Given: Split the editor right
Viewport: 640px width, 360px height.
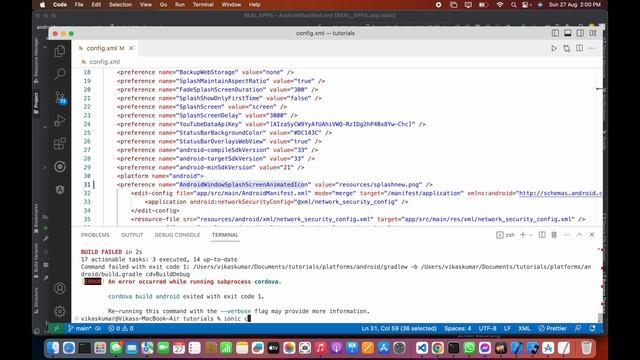Looking at the screenshot, I should [x=580, y=48].
